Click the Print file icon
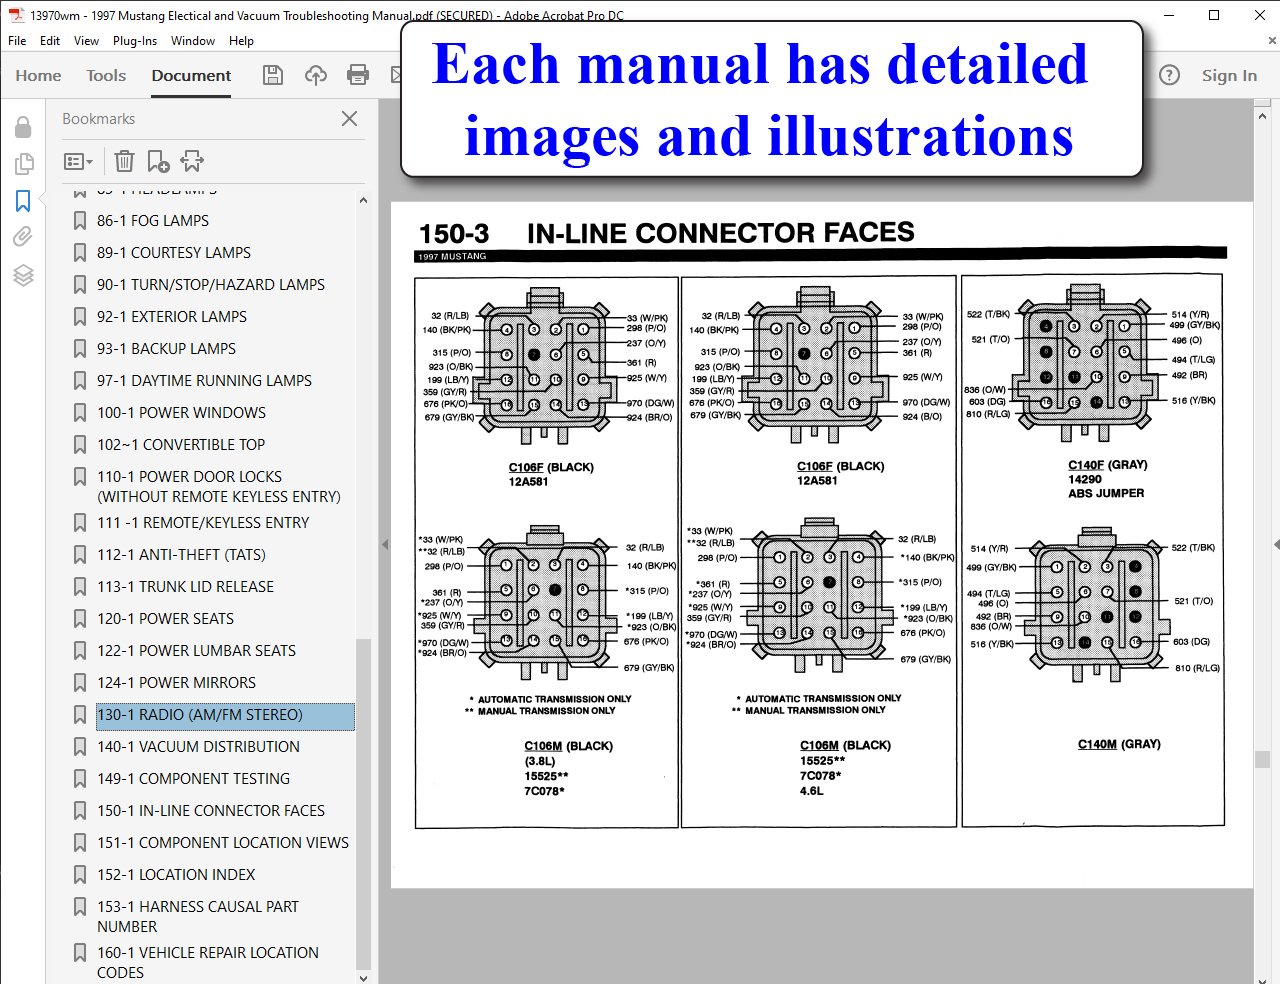This screenshot has width=1280, height=984. pos(358,75)
